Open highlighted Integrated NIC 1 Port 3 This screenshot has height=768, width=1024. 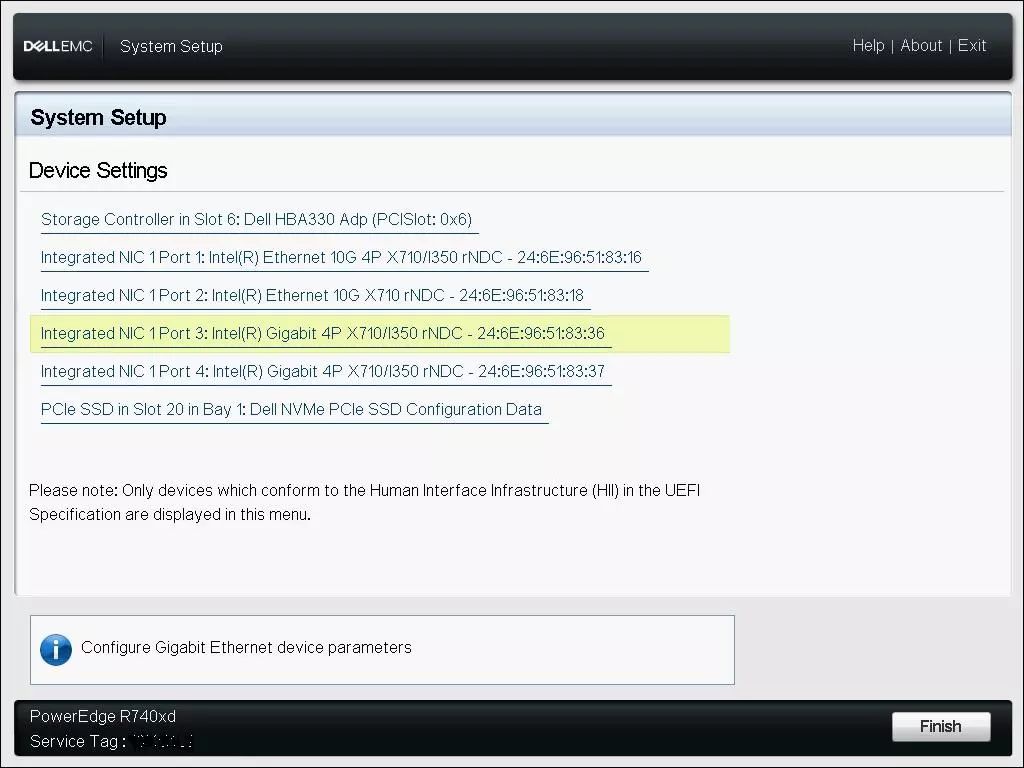(379, 334)
